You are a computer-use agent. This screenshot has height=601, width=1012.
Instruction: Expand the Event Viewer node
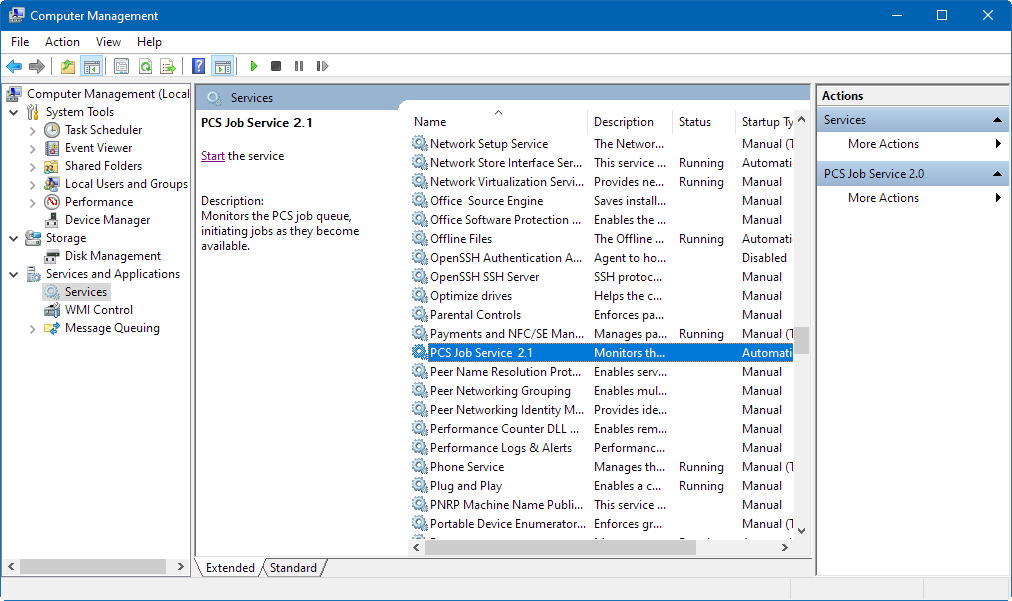click(32, 148)
